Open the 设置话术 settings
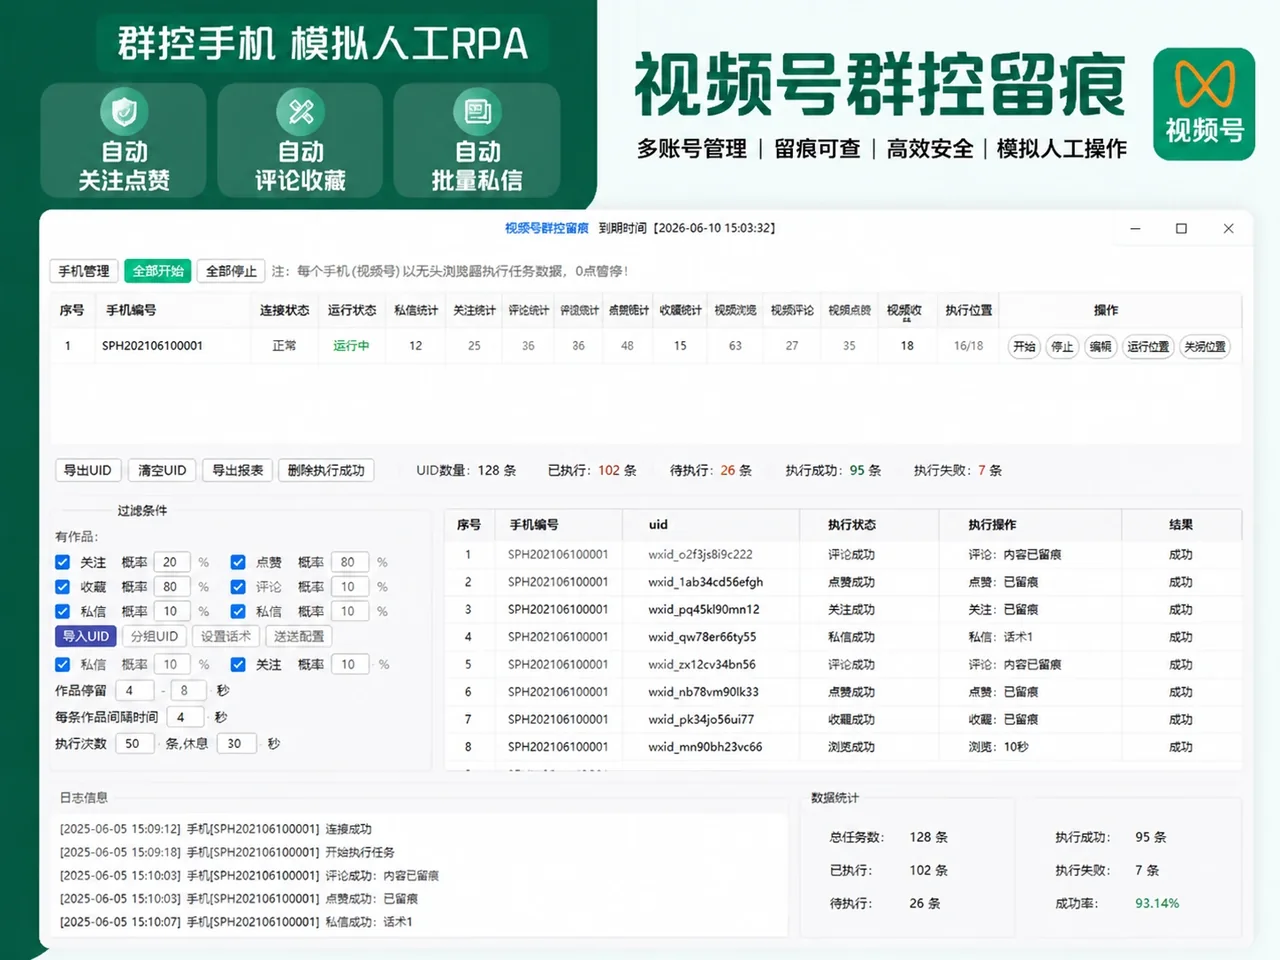This screenshot has height=960, width=1280. click(226, 636)
